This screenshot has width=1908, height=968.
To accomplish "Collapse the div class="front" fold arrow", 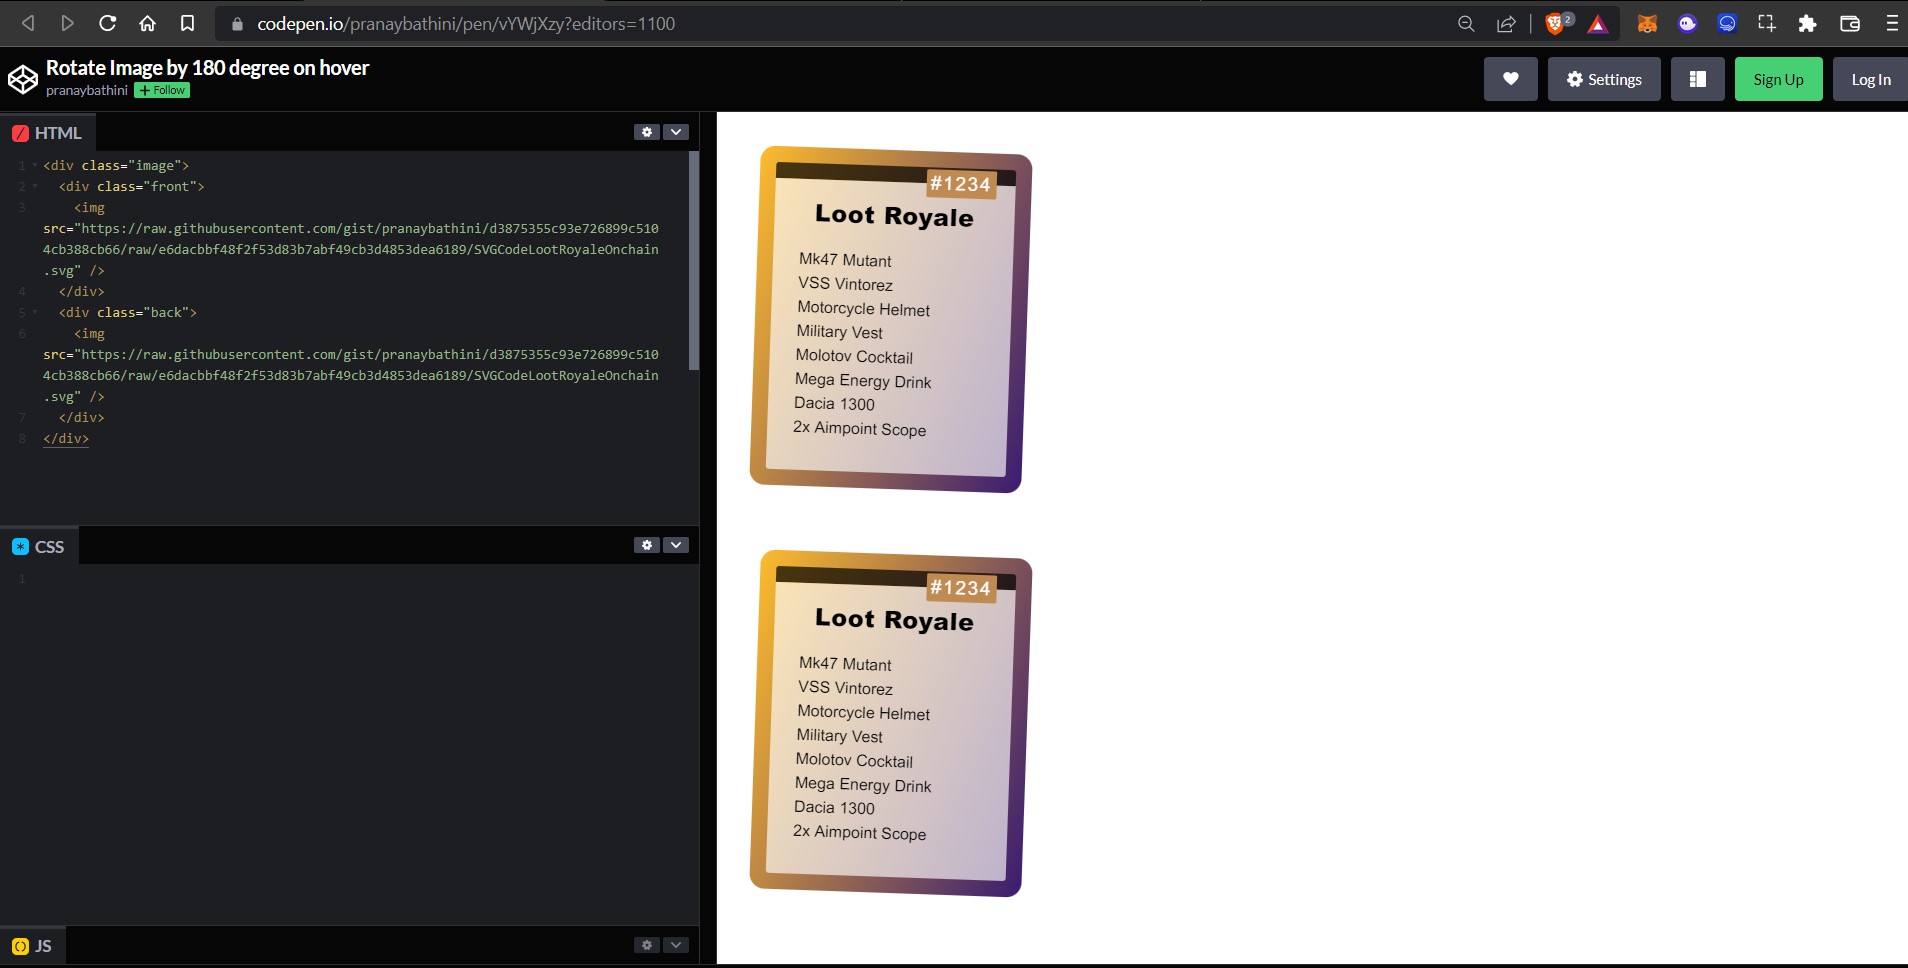I will [35, 186].
